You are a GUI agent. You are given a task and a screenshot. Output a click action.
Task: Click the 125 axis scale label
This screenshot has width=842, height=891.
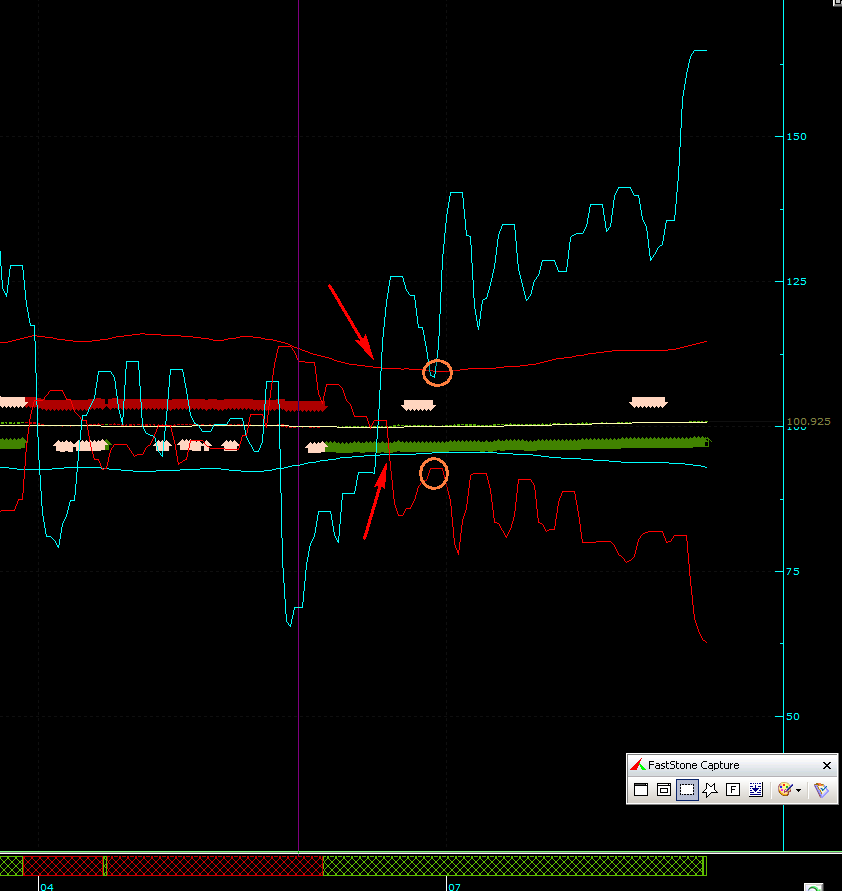[796, 281]
